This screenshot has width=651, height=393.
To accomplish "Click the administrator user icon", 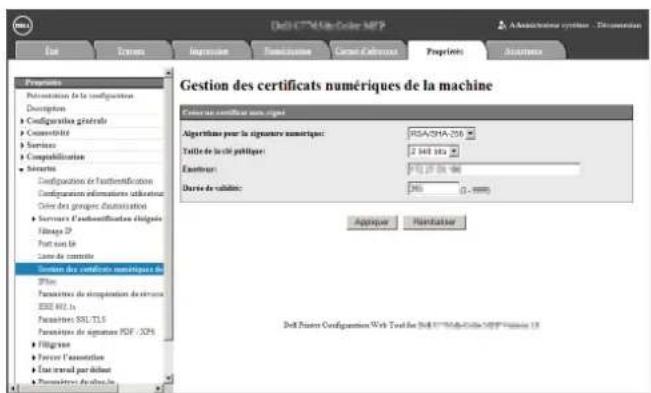I will click(x=502, y=25).
